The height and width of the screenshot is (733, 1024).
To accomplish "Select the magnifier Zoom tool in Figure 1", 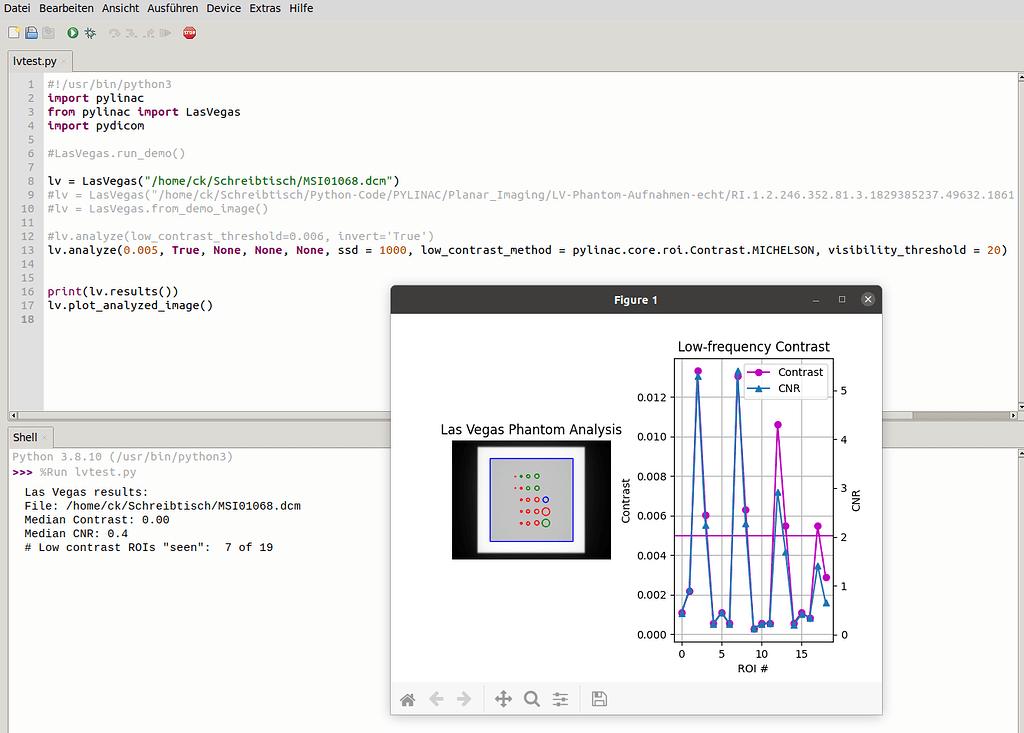I will pyautogui.click(x=531, y=699).
